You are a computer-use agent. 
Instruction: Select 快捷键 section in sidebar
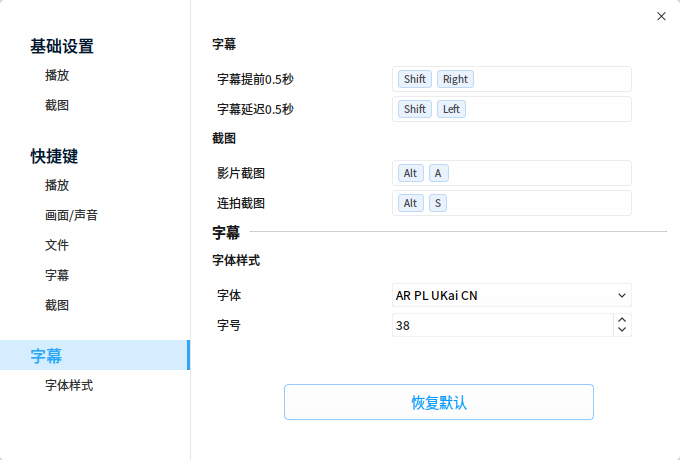coord(54,156)
